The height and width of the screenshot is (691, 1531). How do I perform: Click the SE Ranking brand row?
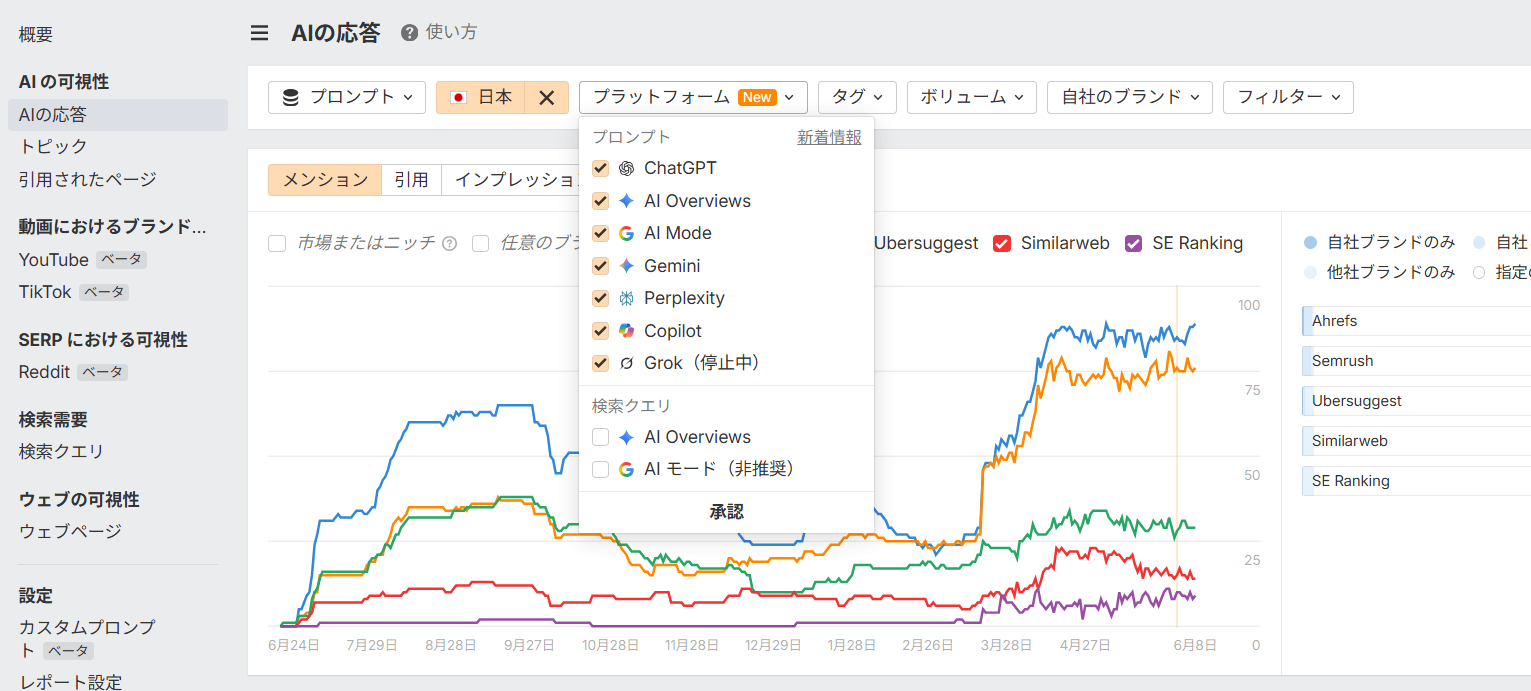[1416, 481]
